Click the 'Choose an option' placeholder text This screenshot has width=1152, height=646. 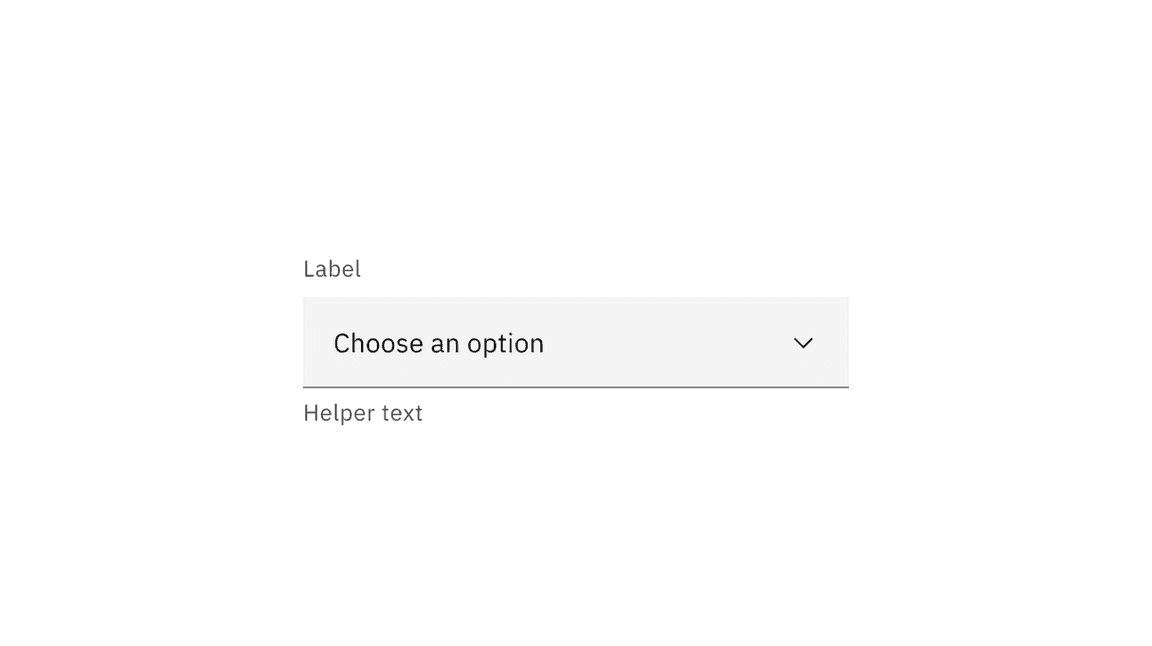click(438, 343)
